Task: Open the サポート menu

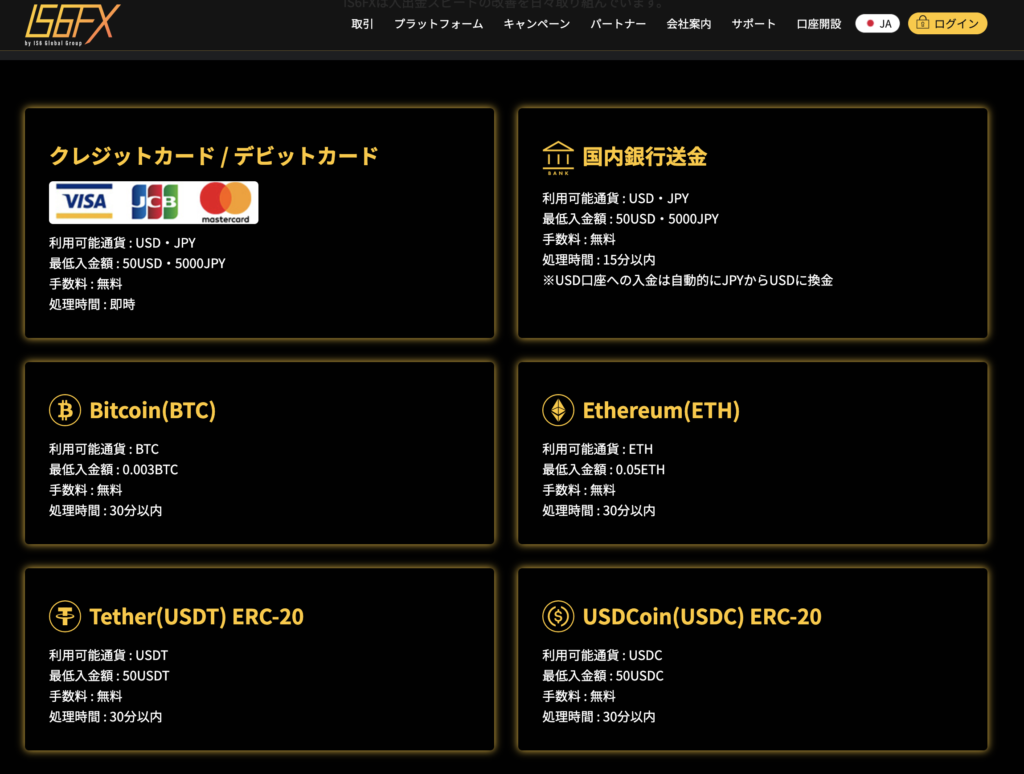Action: point(753,24)
